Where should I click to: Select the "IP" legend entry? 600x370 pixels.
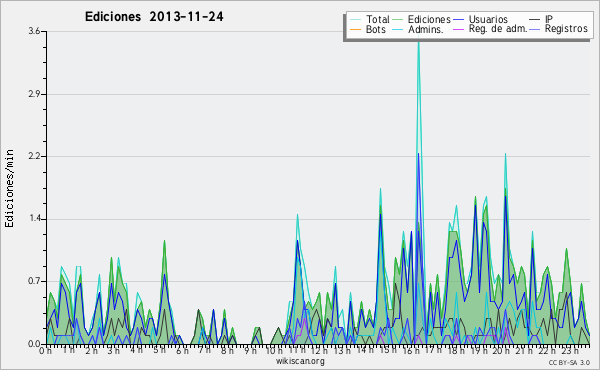(549, 19)
